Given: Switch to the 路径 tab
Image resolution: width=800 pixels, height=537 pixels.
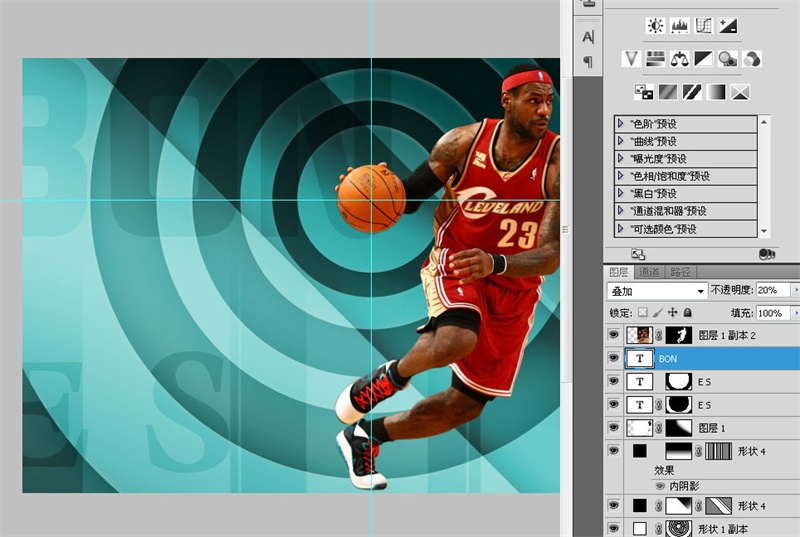Looking at the screenshot, I should pos(681,272).
